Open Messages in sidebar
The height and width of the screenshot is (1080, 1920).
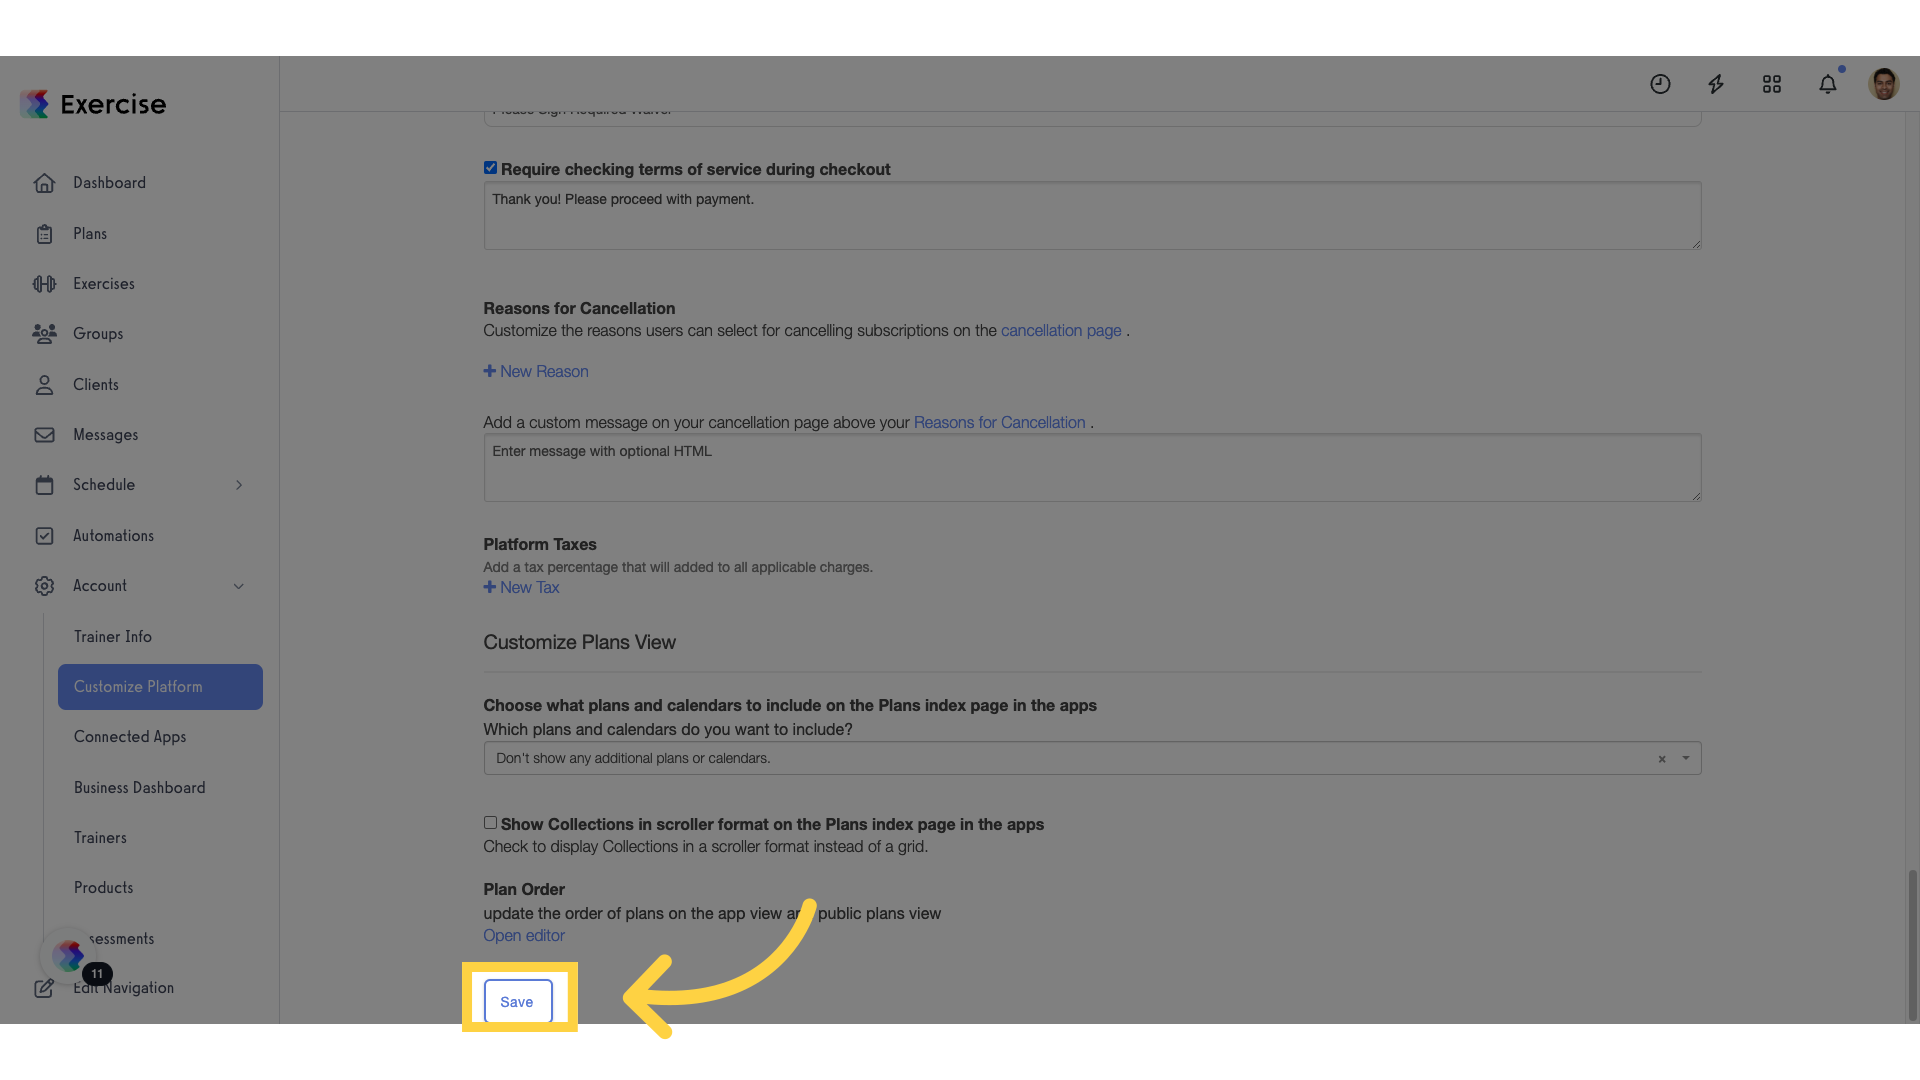tap(106, 435)
